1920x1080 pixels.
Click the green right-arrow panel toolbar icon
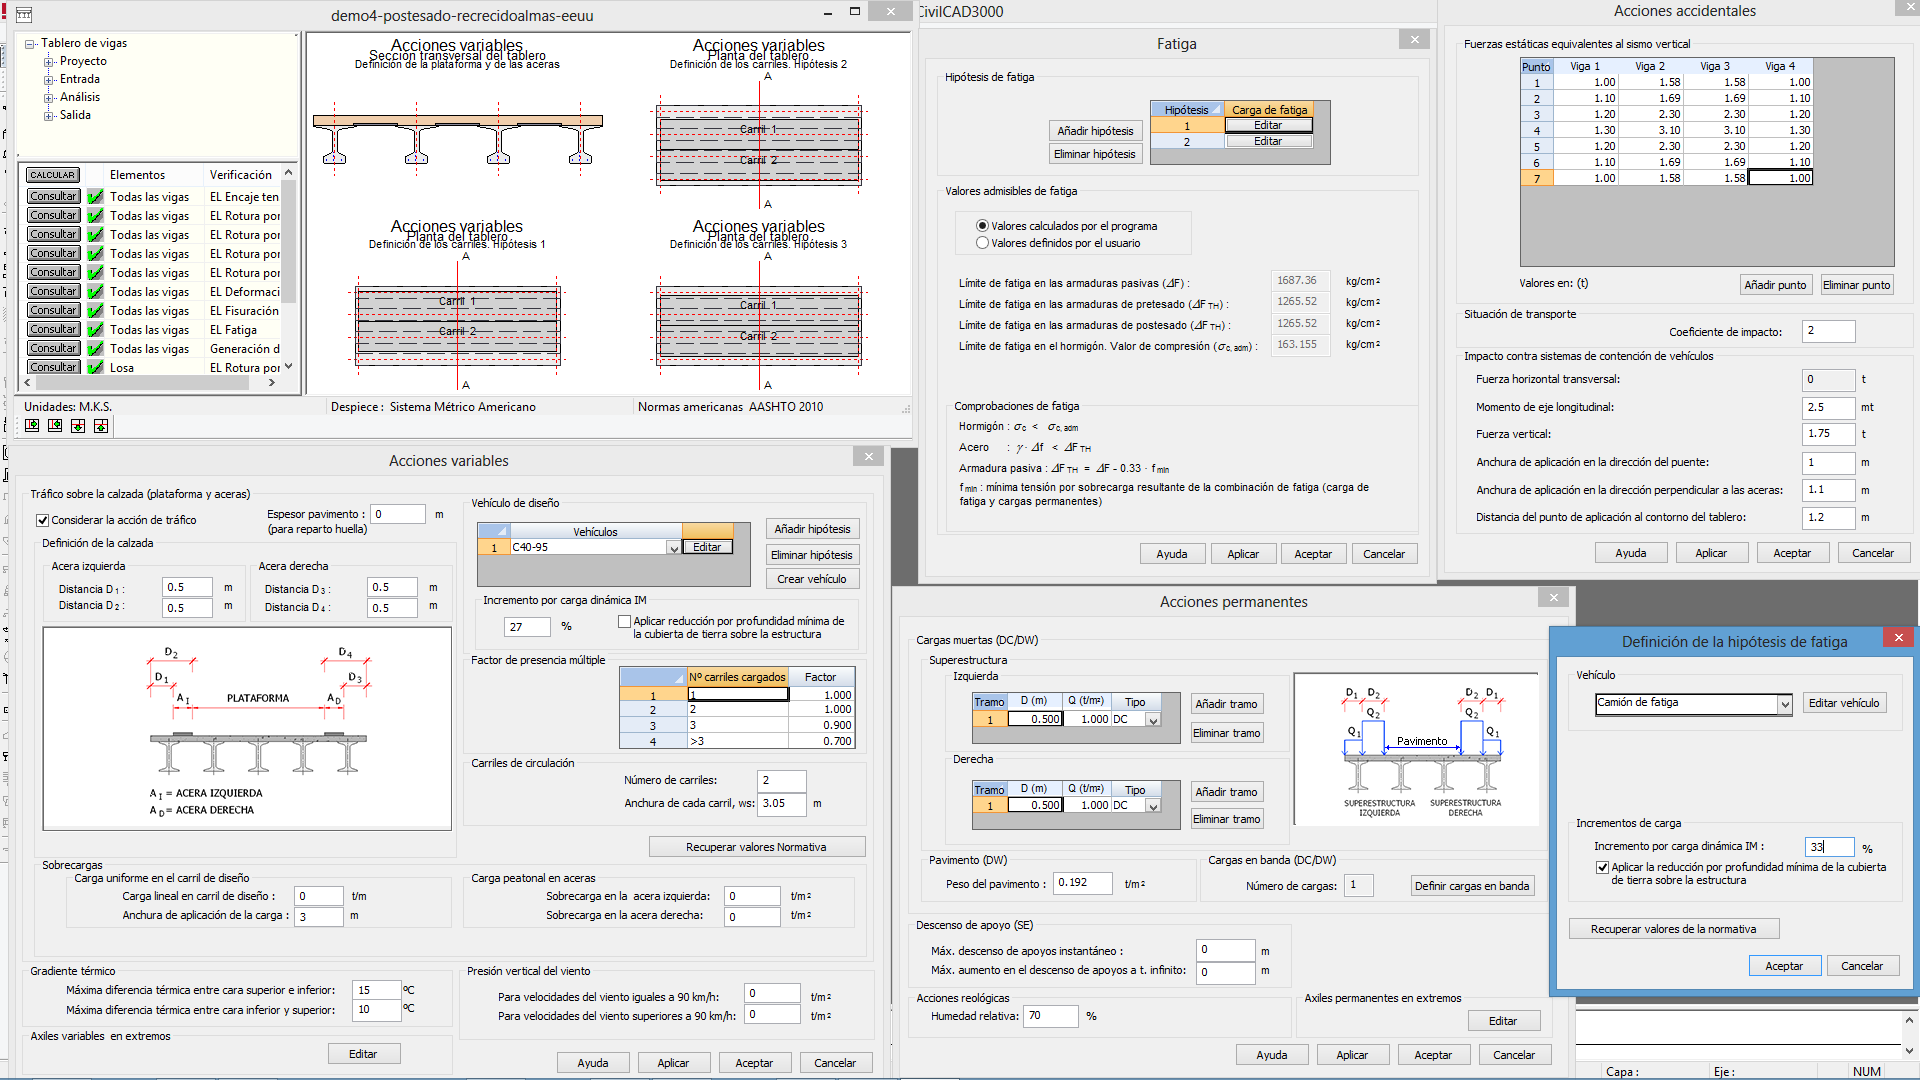coord(32,426)
